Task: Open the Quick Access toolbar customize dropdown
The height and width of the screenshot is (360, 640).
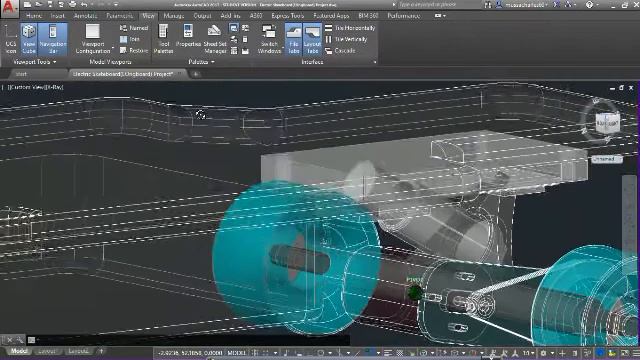Action: (116, 4)
